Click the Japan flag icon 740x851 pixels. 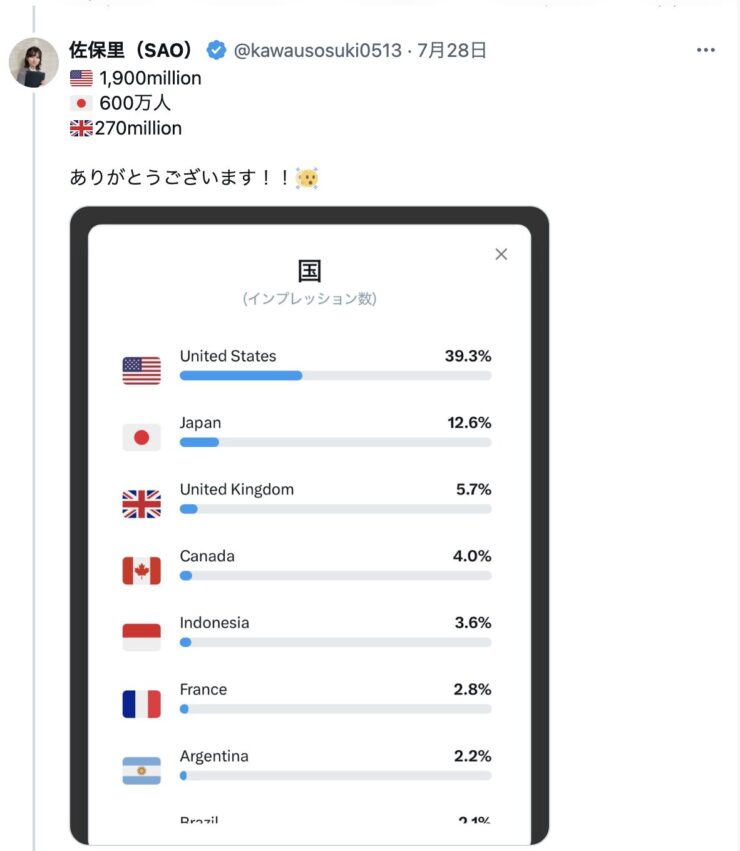[x=142, y=437]
